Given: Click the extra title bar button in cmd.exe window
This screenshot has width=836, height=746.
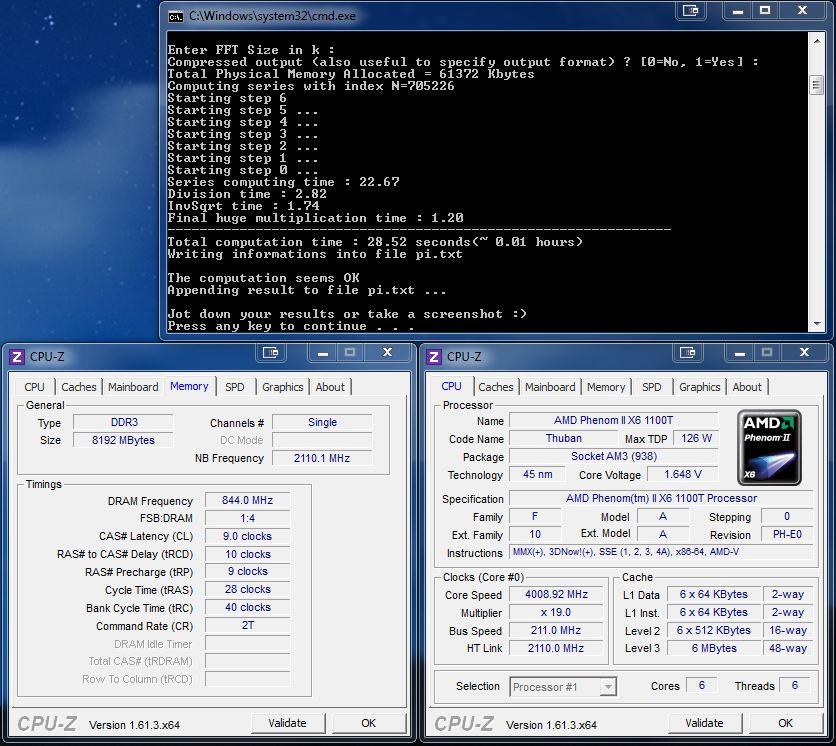Looking at the screenshot, I should point(691,11).
